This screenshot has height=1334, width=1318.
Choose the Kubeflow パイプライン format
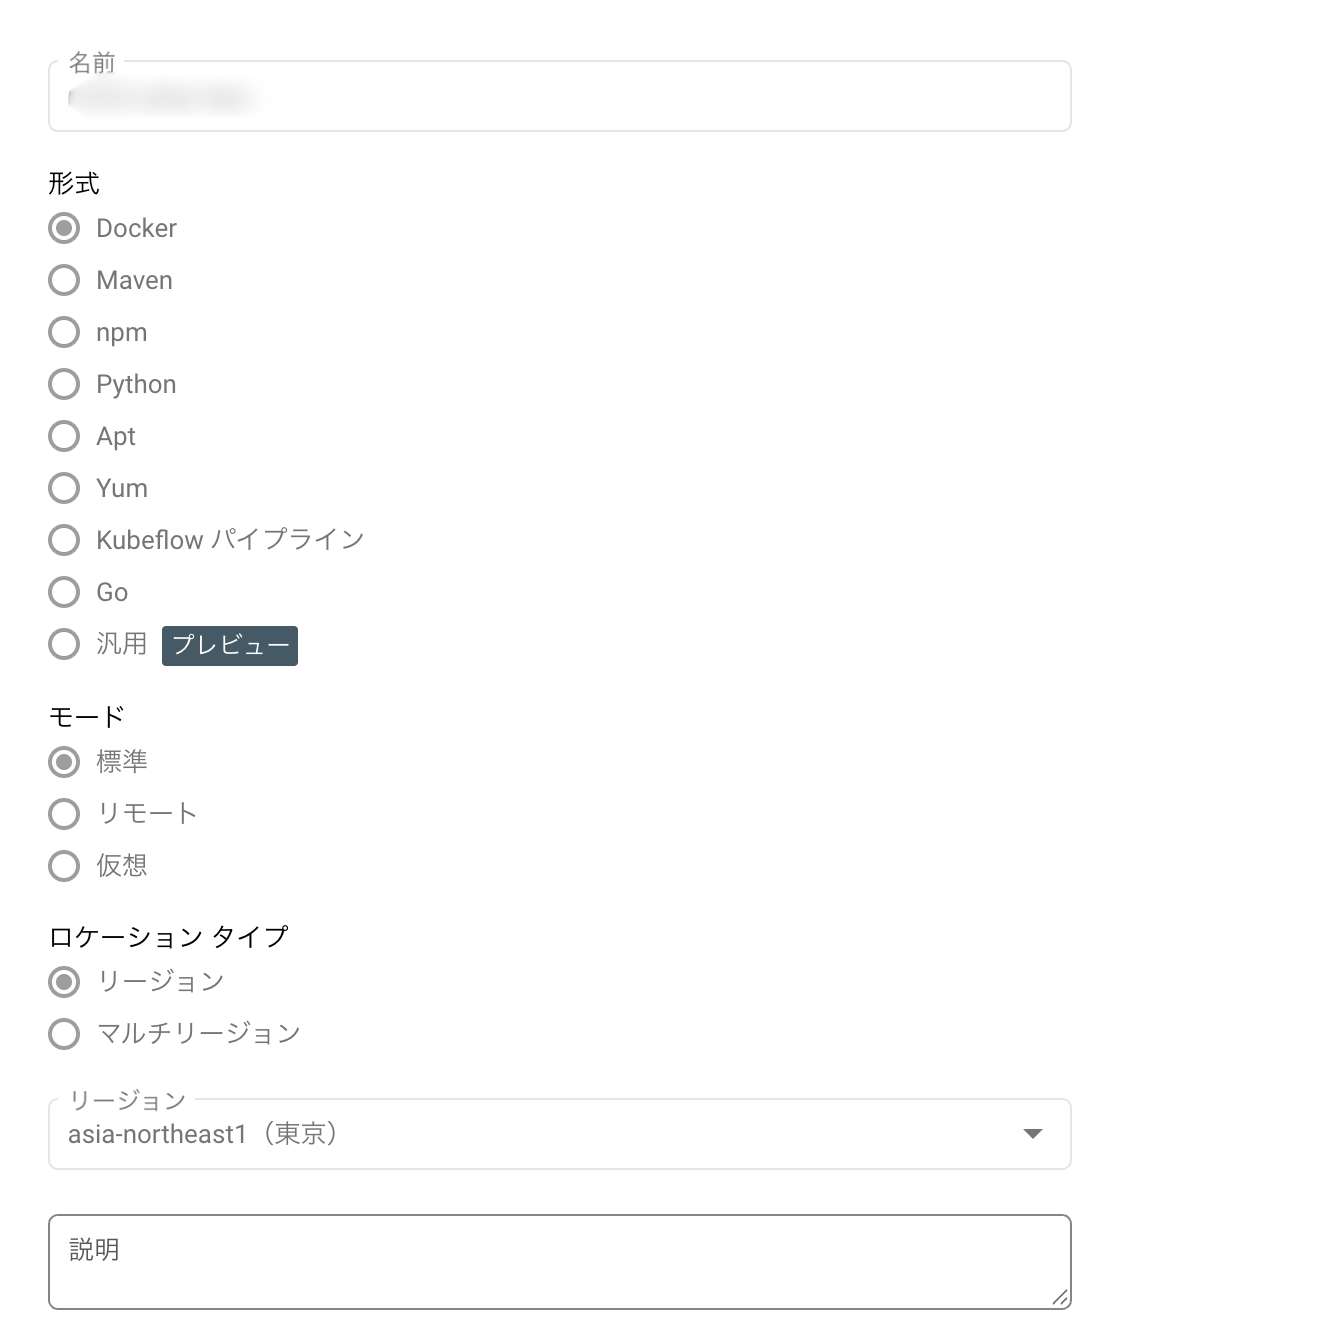[x=64, y=540]
